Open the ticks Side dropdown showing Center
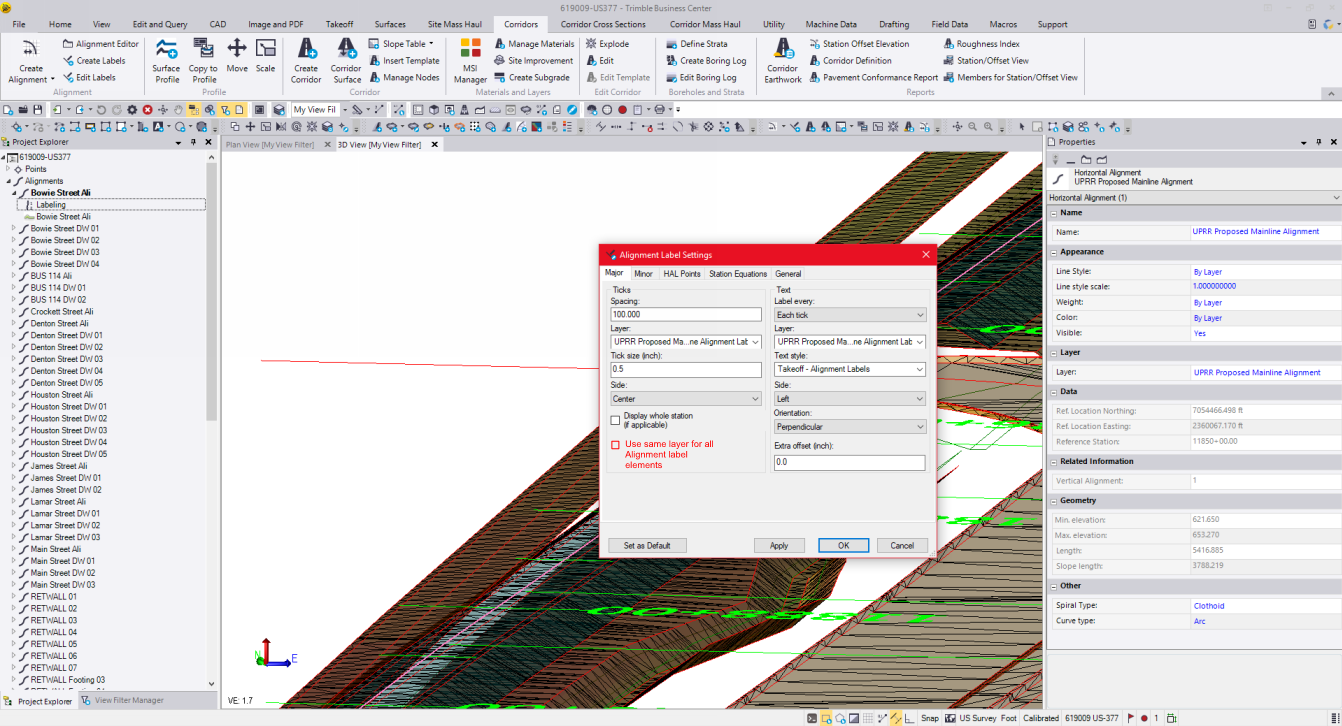1342x726 pixels. (x=686, y=399)
